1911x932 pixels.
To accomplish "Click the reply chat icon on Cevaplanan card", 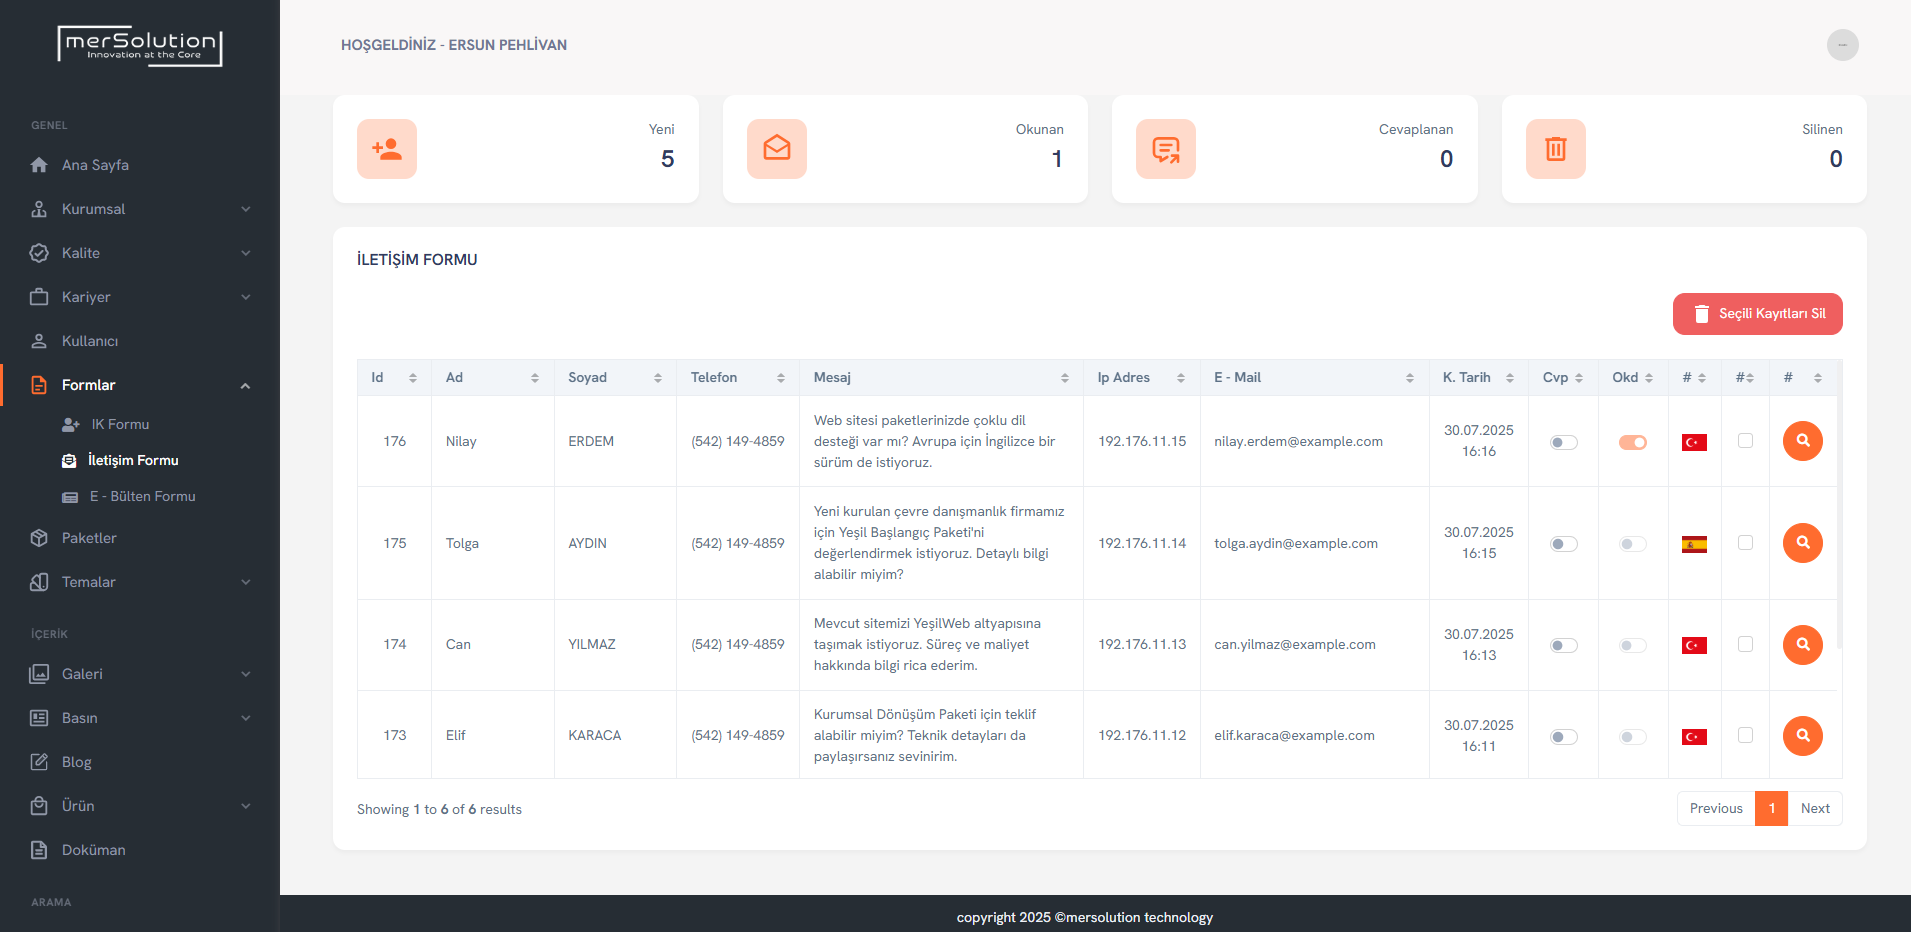I will point(1165,149).
